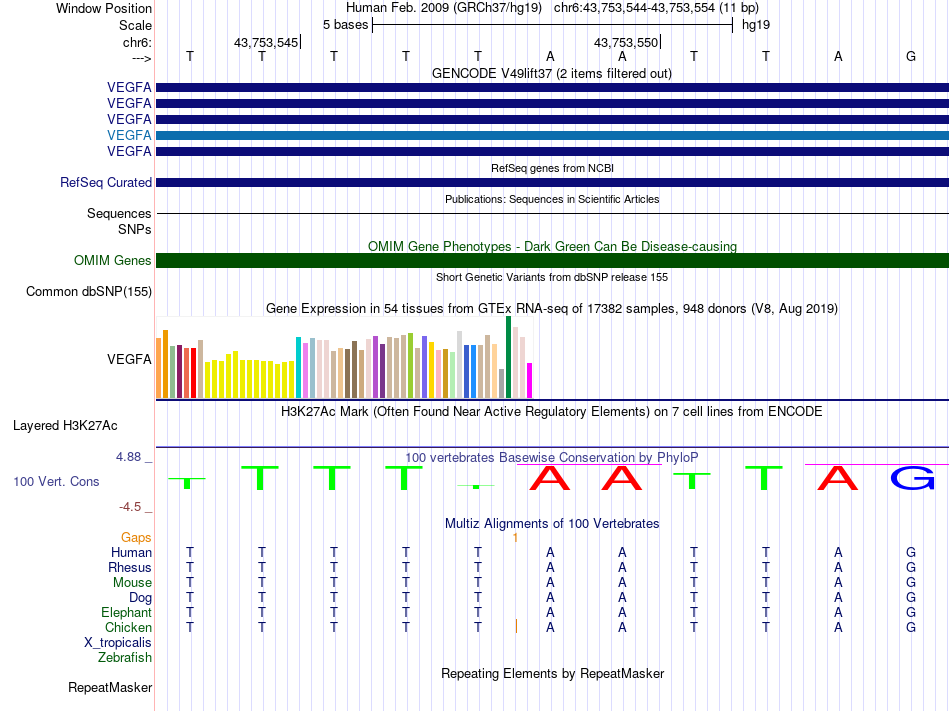The width and height of the screenshot is (950, 711).
Task: Click the Publications: Sequences in Scientific Articles title
Action: tap(552, 199)
